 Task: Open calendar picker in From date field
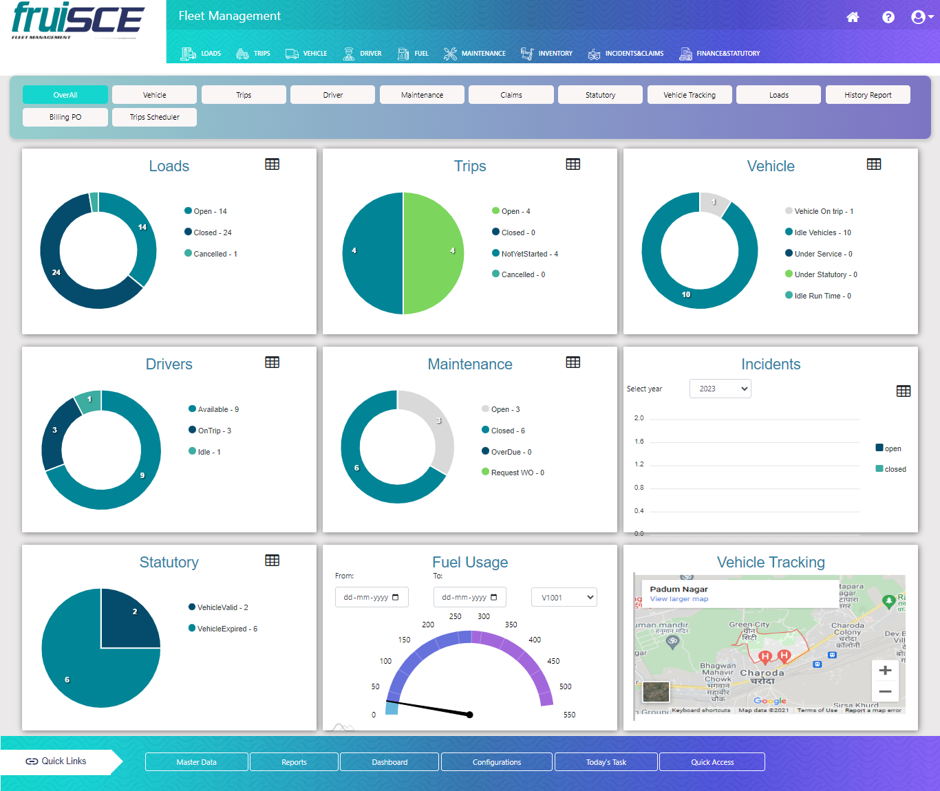pyautogui.click(x=395, y=597)
